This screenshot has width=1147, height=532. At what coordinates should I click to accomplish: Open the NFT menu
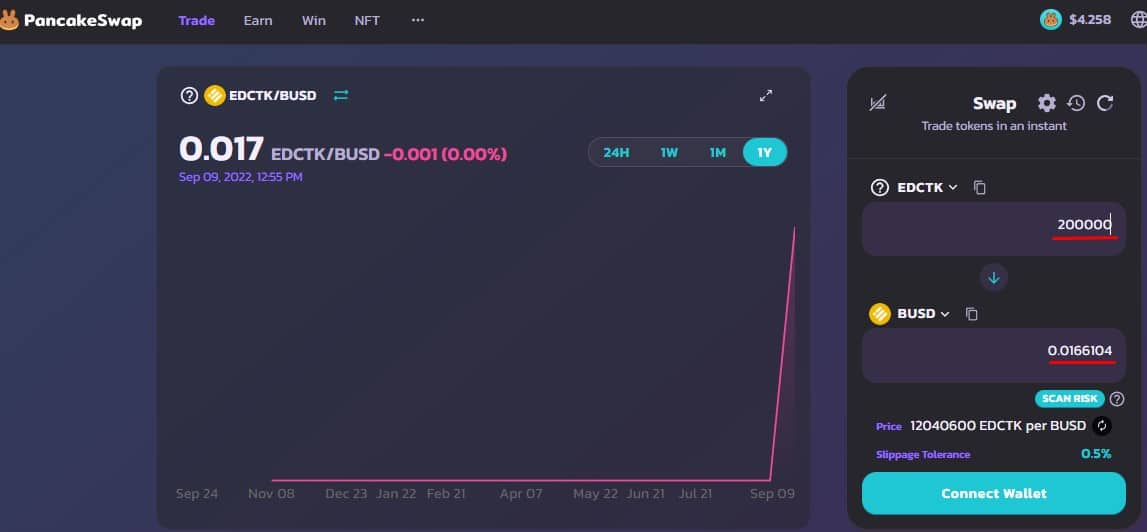coord(367,20)
